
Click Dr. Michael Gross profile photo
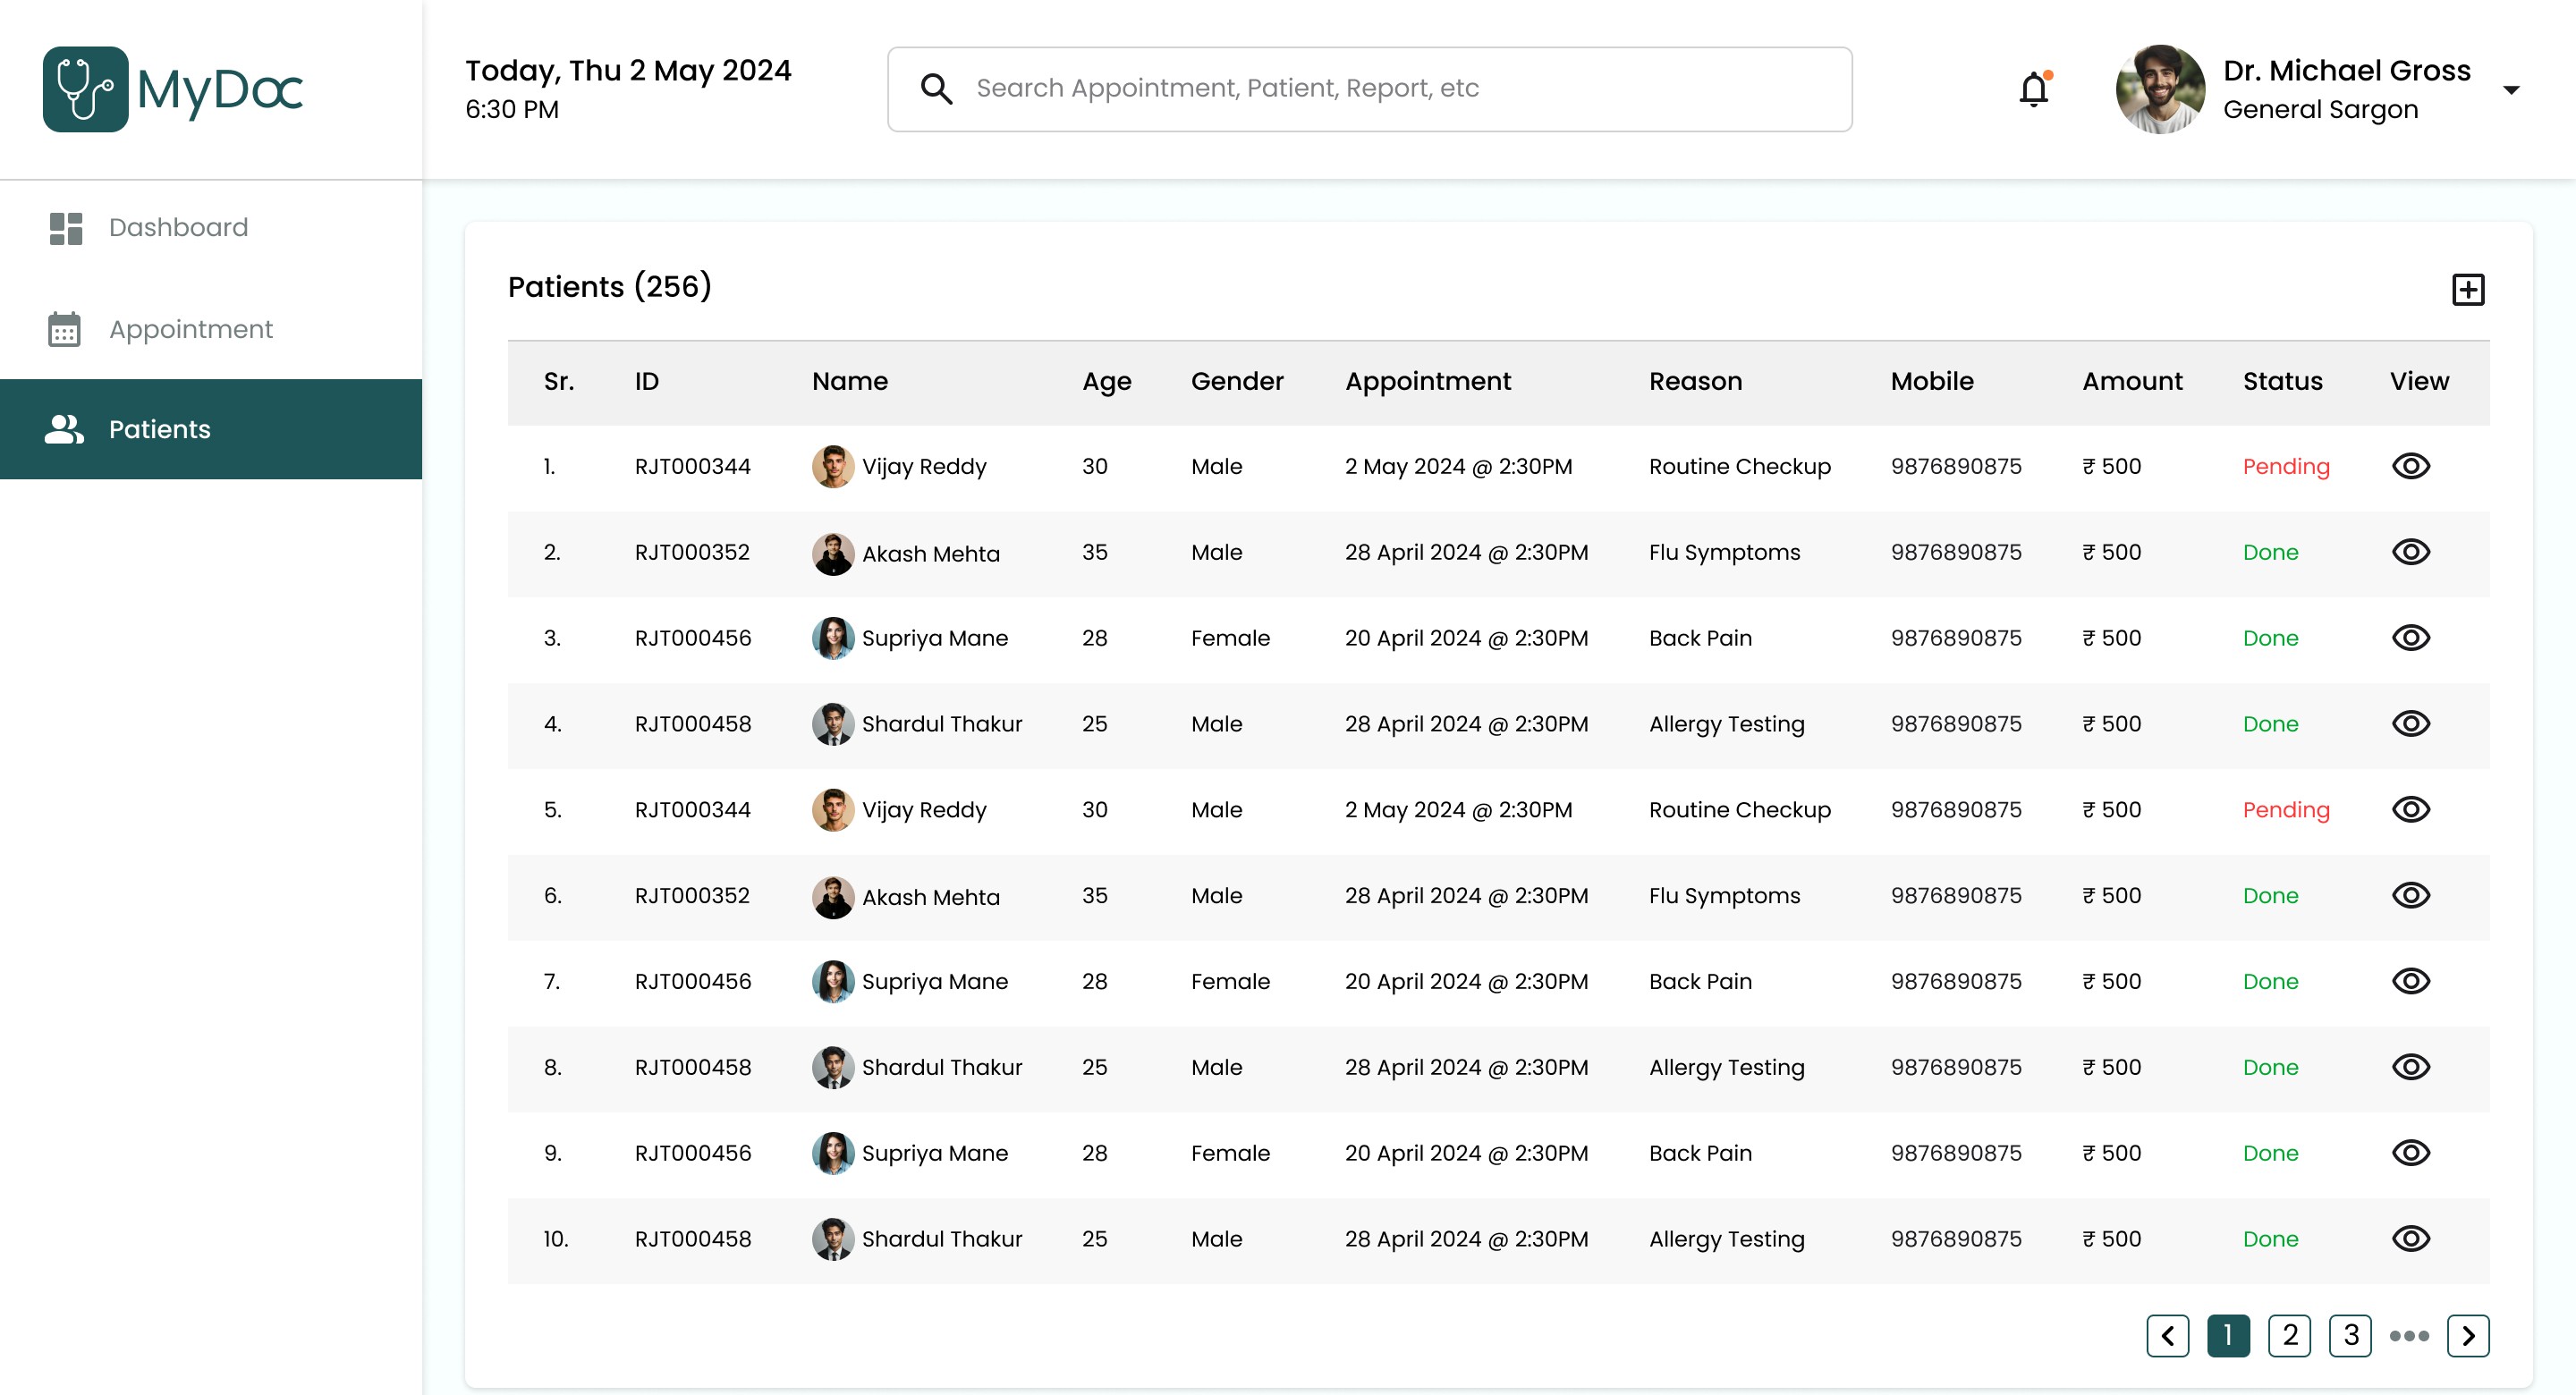2160,89
